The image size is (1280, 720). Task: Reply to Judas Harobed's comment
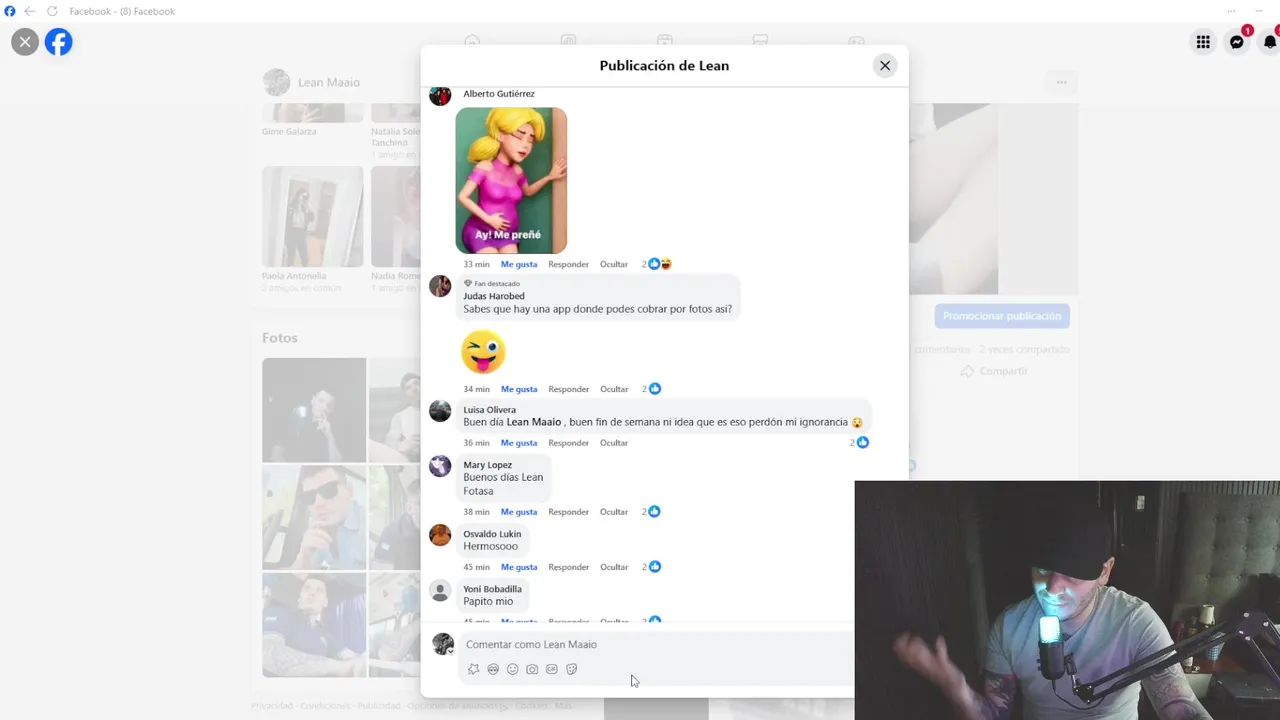(x=568, y=389)
